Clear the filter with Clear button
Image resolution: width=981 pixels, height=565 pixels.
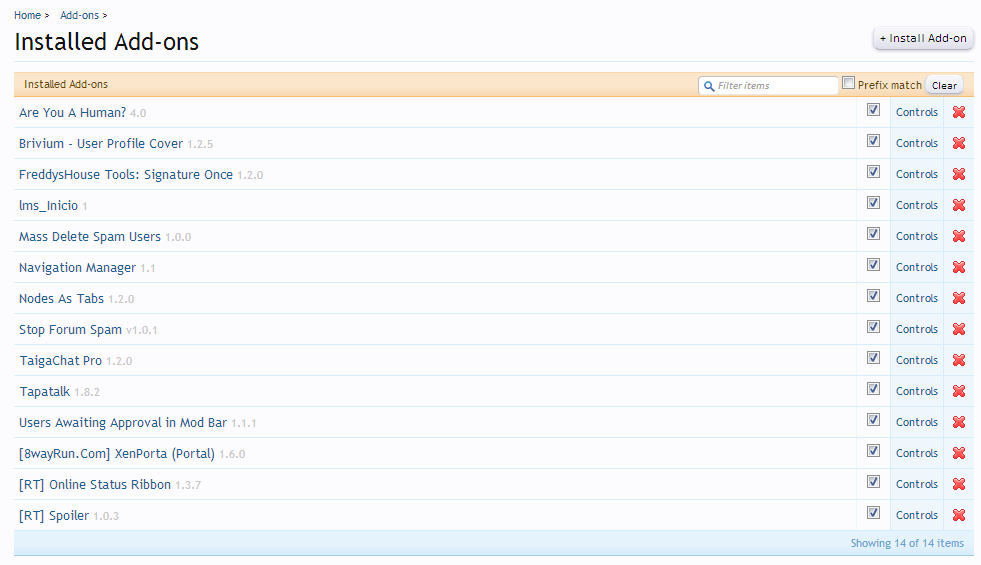pos(944,86)
